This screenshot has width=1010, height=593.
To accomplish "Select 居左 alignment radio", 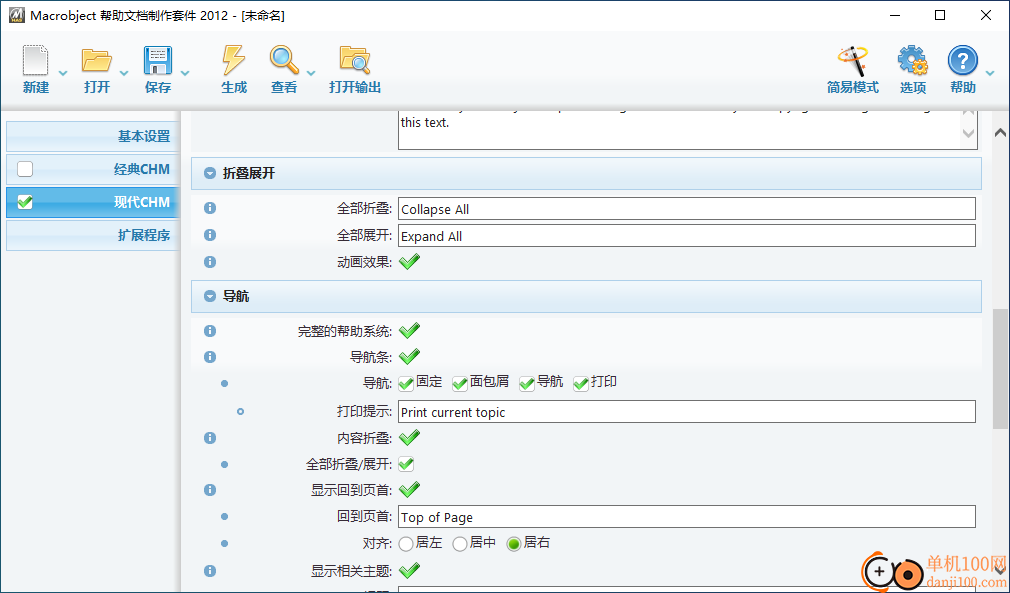I will (x=406, y=544).
